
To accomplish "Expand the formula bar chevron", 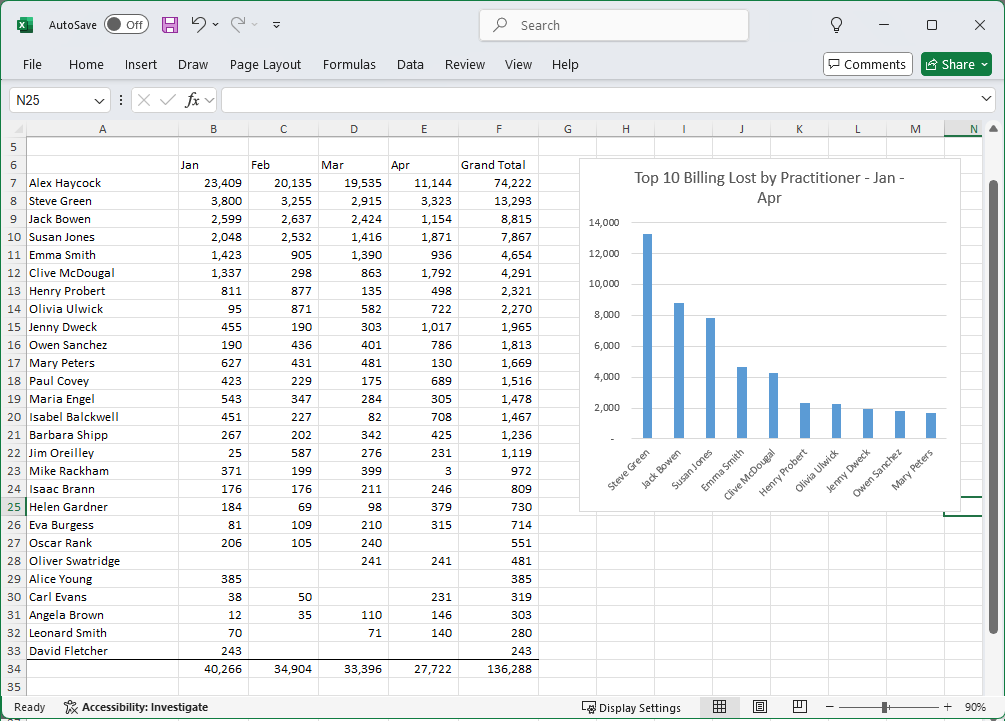I will pos(987,99).
